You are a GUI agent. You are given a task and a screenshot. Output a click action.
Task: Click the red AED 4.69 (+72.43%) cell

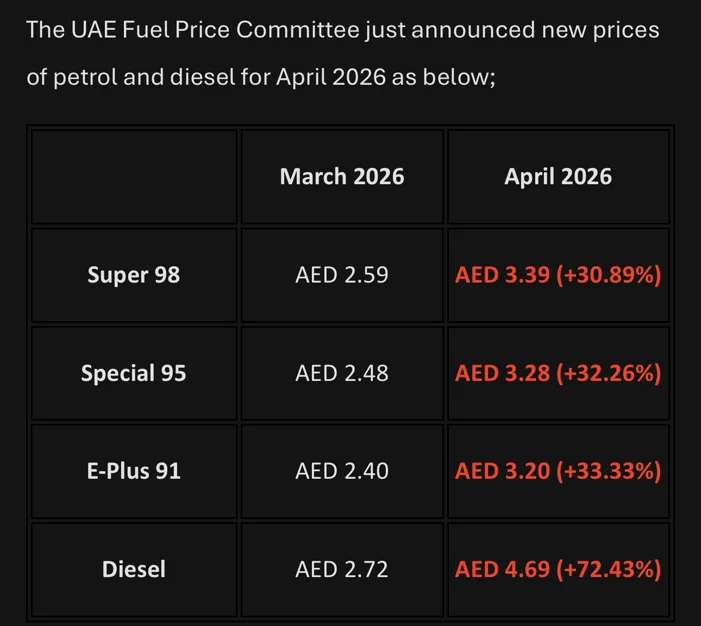(x=558, y=569)
